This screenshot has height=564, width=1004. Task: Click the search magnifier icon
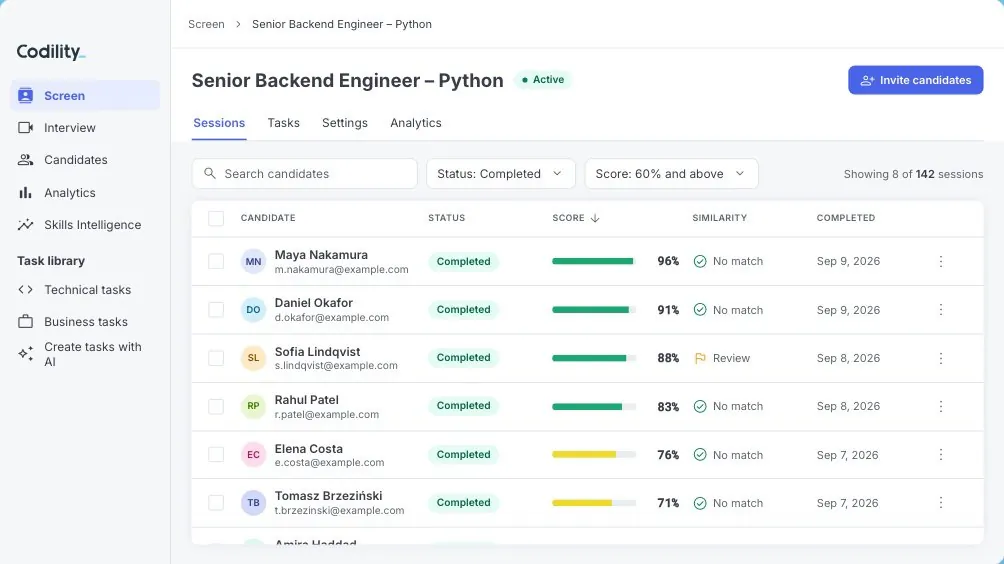coord(209,173)
